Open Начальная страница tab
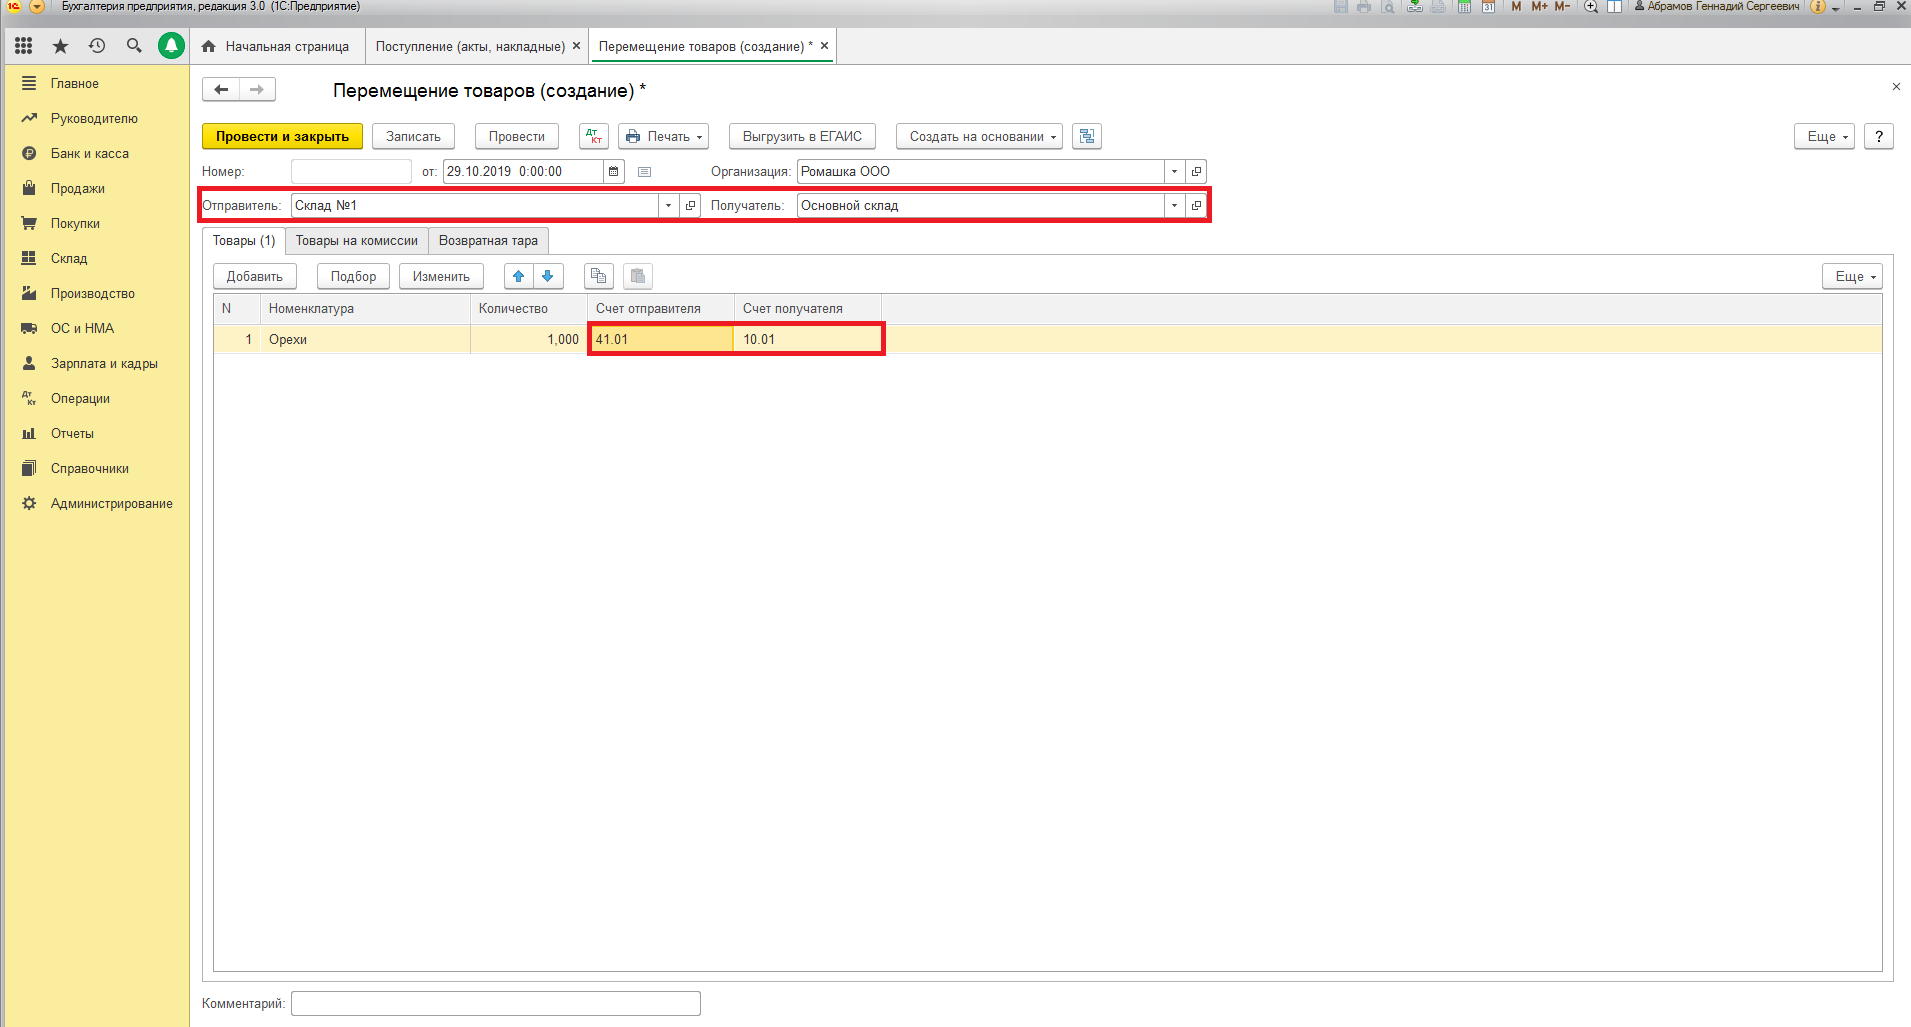The width and height of the screenshot is (1911, 1027). [276, 47]
